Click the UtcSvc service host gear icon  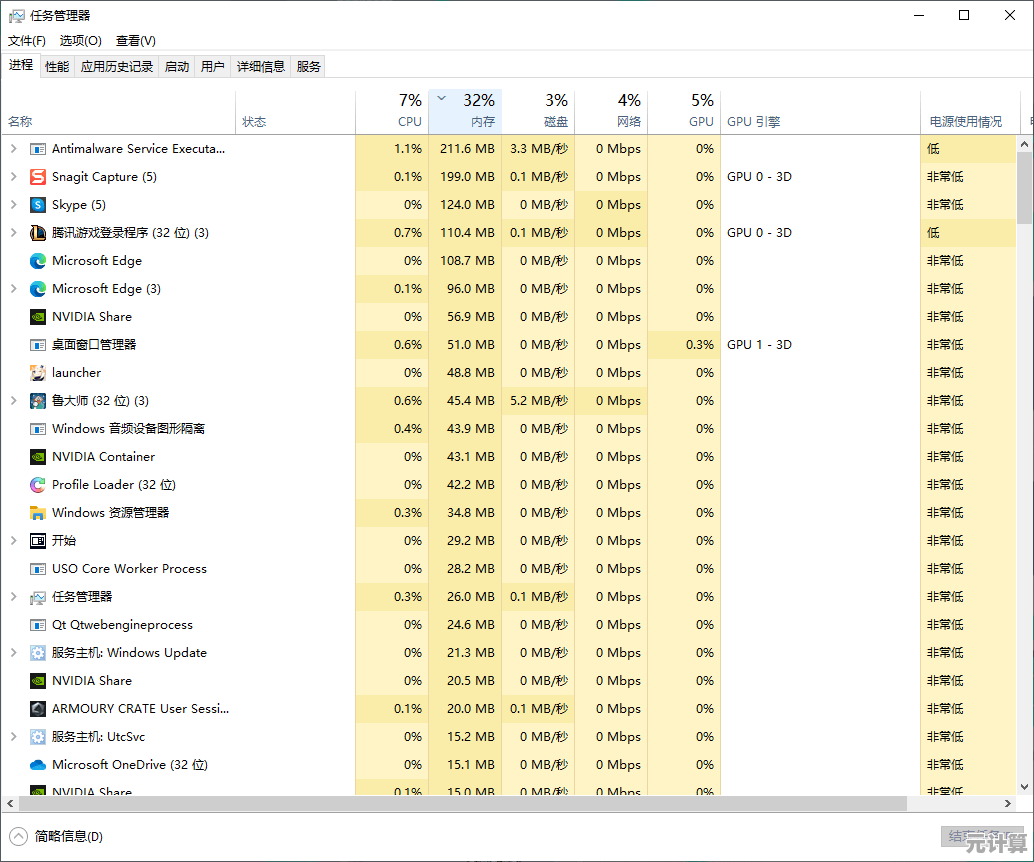click(38, 737)
